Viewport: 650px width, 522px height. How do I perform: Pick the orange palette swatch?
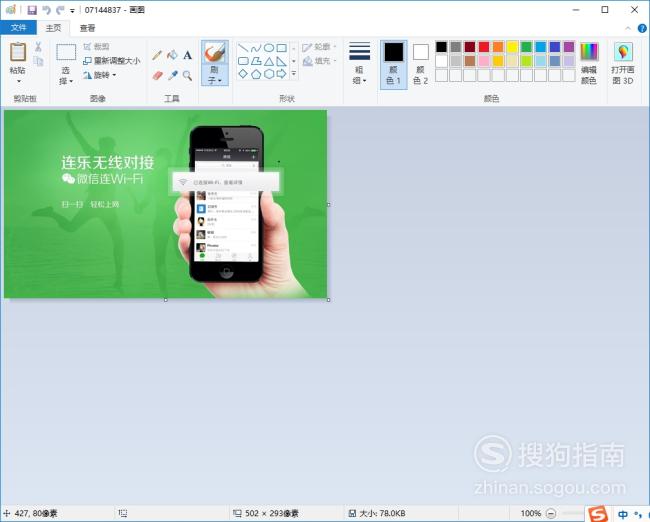point(498,47)
